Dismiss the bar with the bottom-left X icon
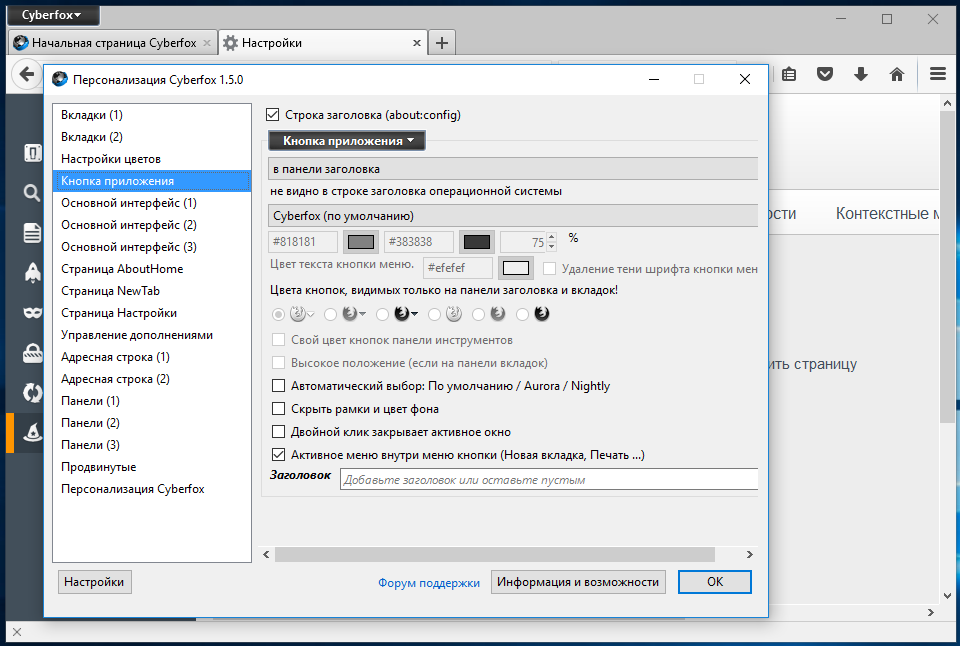This screenshot has width=960, height=646. click(x=17, y=632)
